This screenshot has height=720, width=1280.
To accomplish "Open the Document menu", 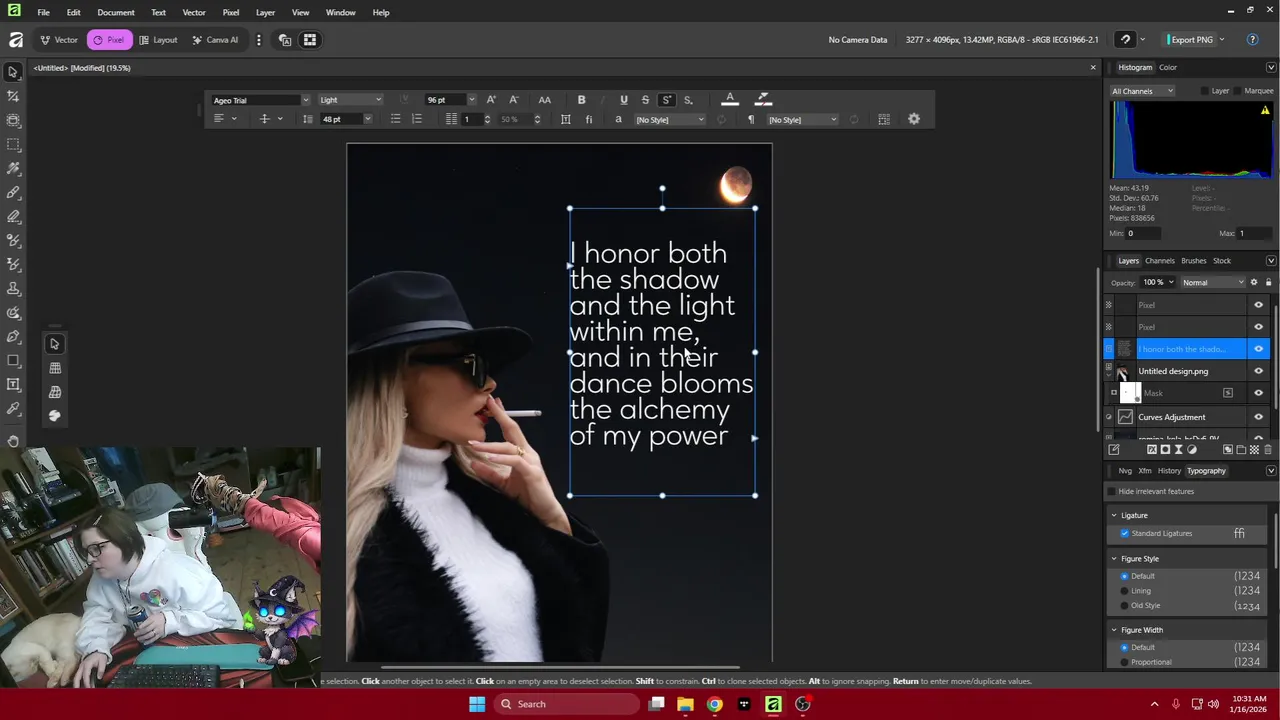I will point(116,12).
